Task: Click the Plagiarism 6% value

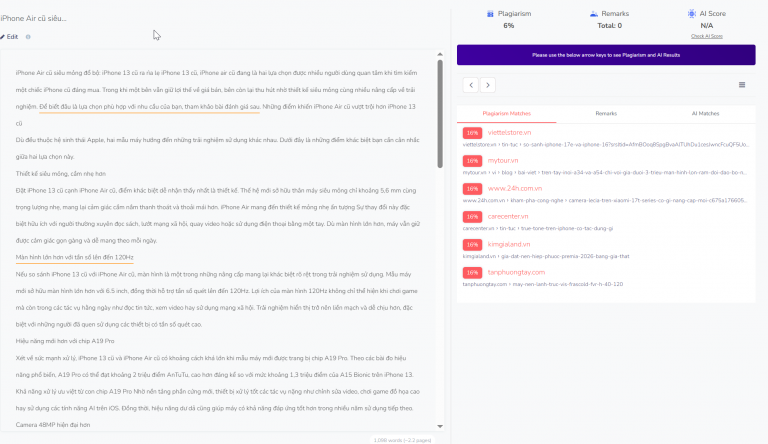Action: click(x=508, y=25)
